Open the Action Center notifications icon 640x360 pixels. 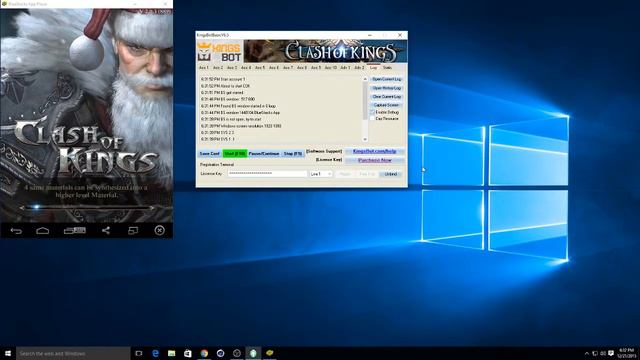point(611,353)
